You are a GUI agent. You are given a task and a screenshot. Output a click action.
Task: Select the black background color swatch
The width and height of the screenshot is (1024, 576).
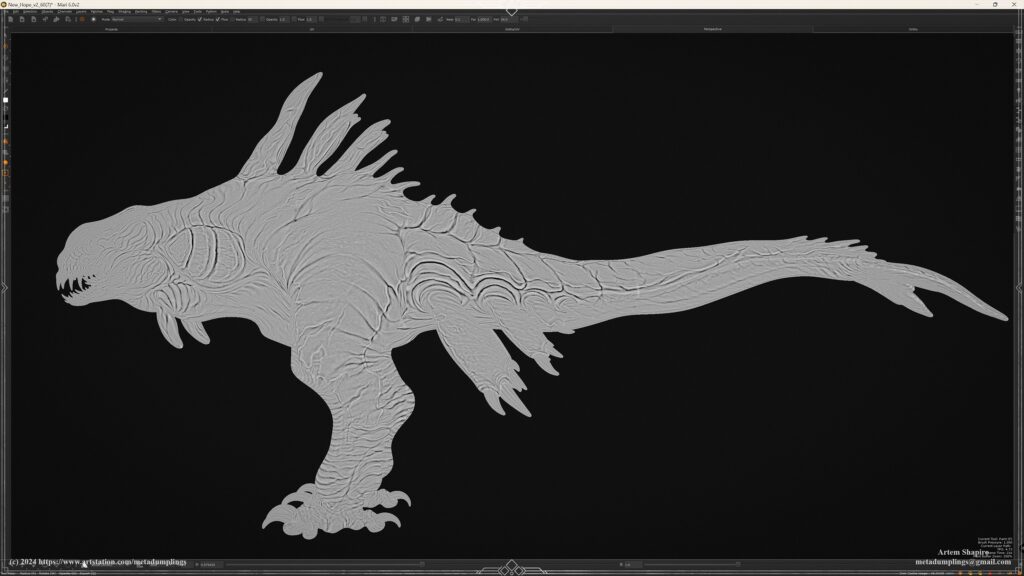(x=5, y=116)
